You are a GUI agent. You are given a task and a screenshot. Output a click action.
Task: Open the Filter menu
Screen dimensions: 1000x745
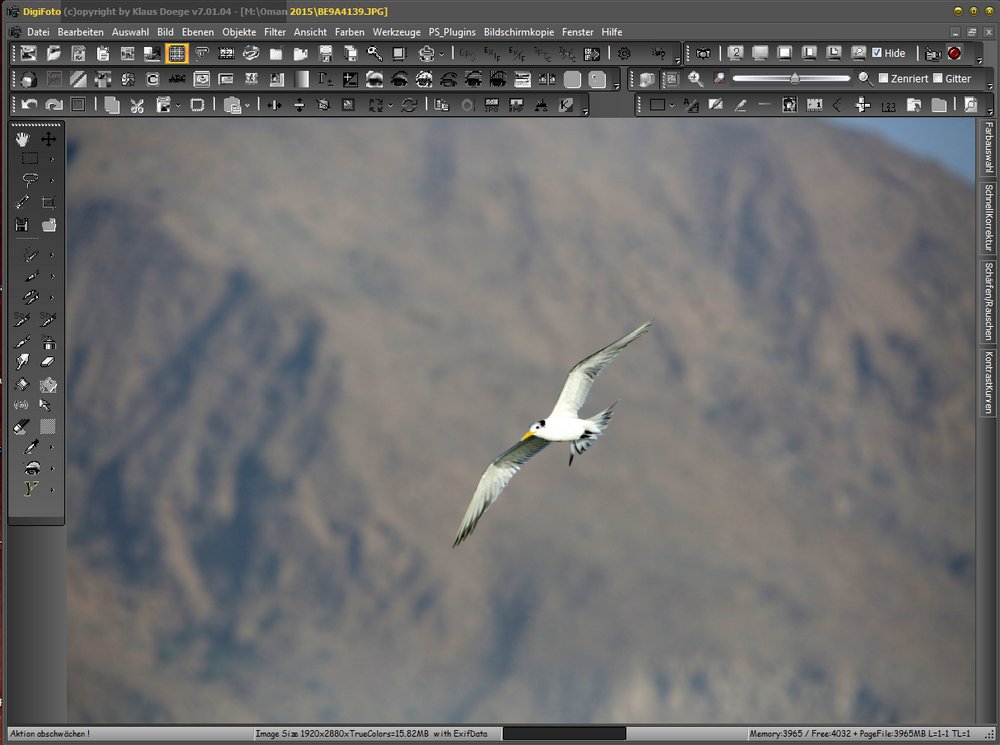pos(275,32)
